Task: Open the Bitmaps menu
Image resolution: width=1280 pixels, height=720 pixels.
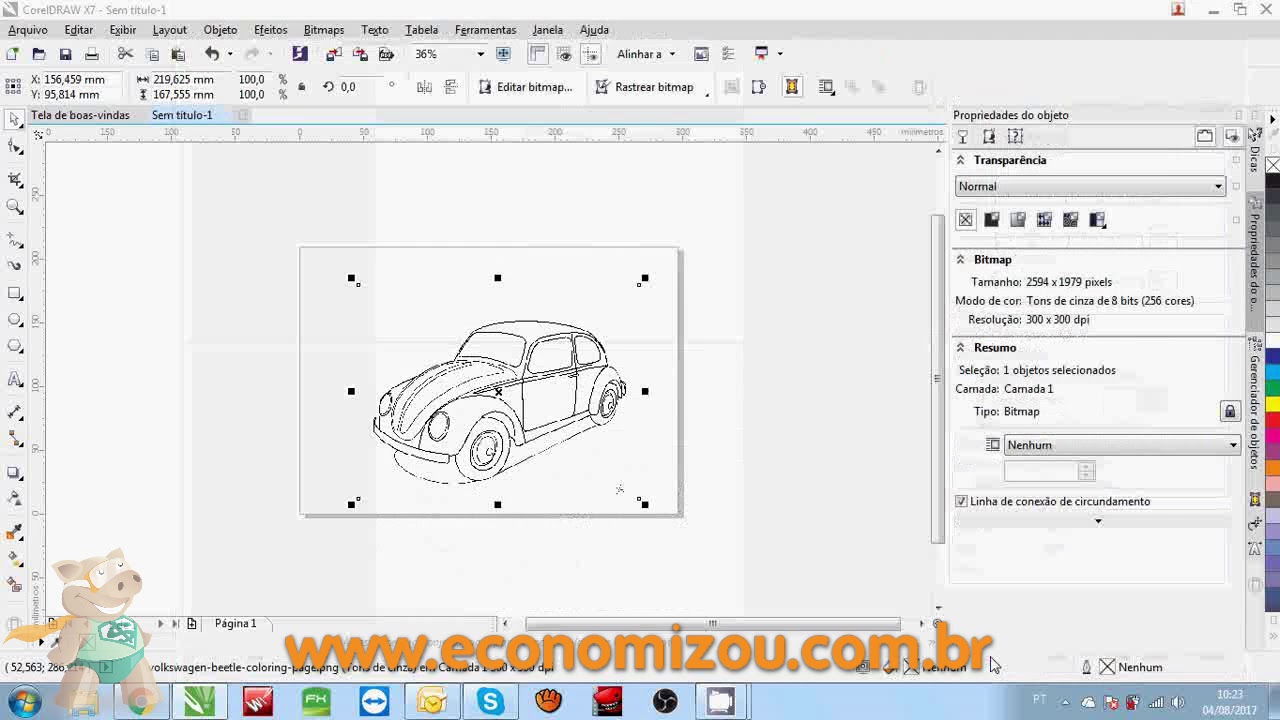Action: pos(324,30)
